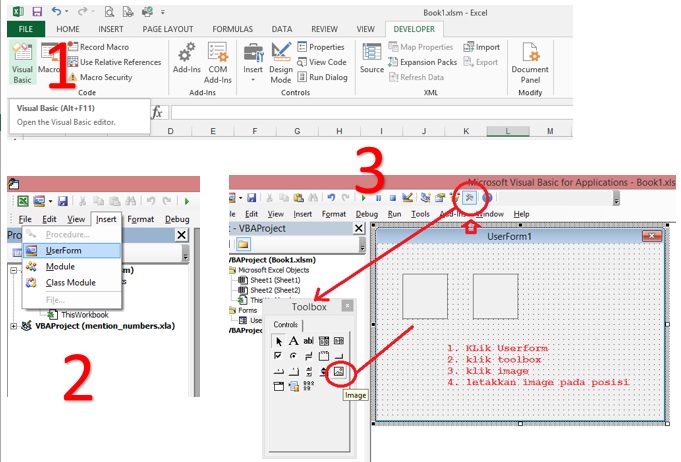Click into the Excel formula bar
The height and width of the screenshot is (462, 681).
[371, 112]
